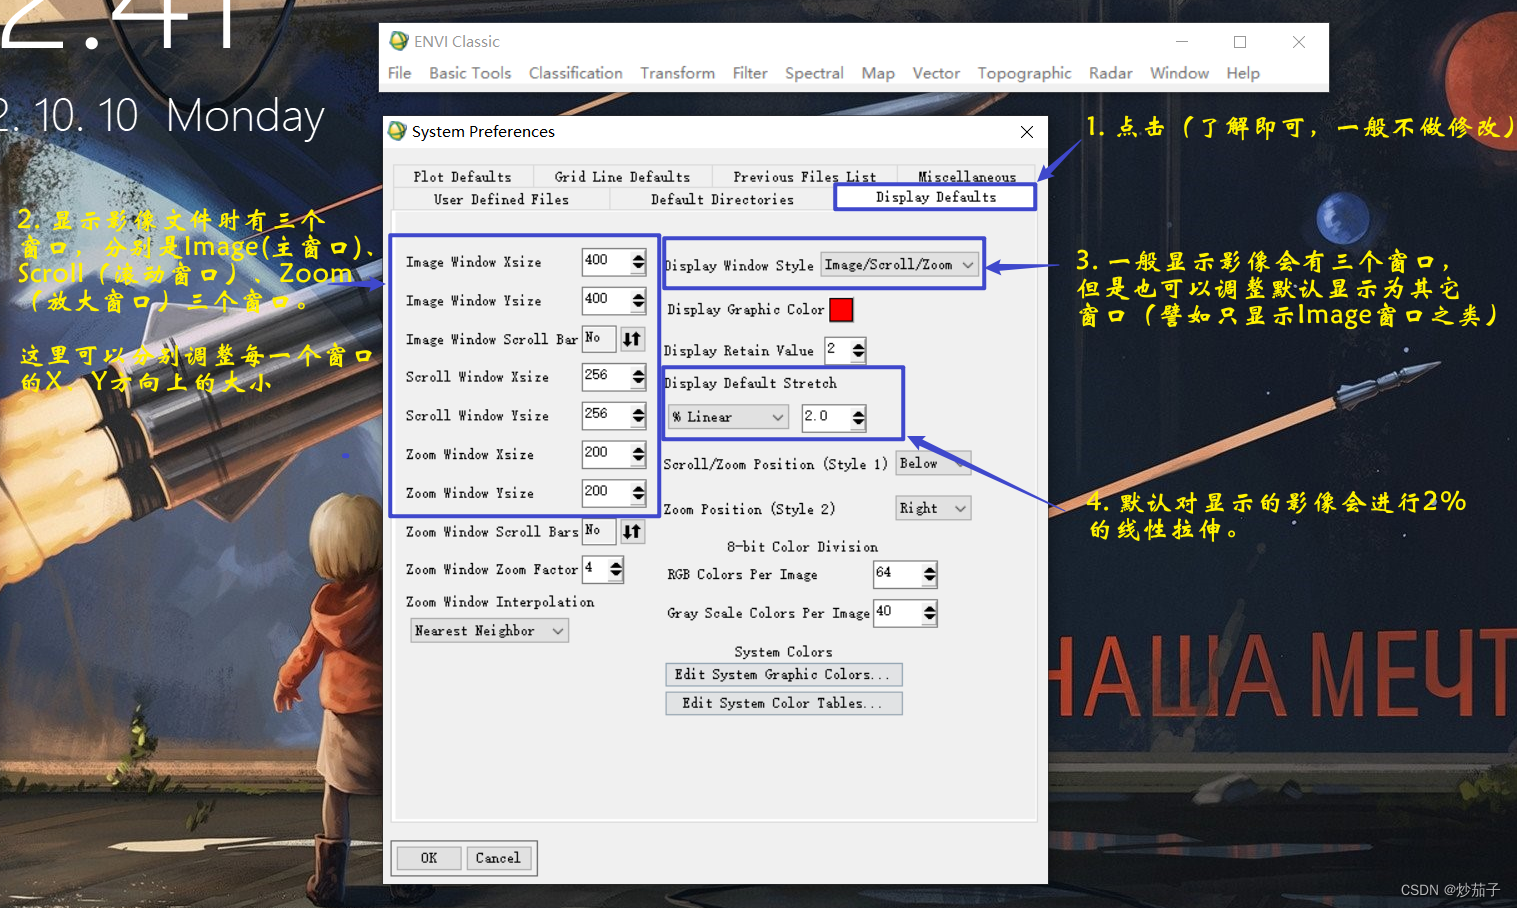
Task: Switch to the Plot Defaults tab
Action: [462, 176]
